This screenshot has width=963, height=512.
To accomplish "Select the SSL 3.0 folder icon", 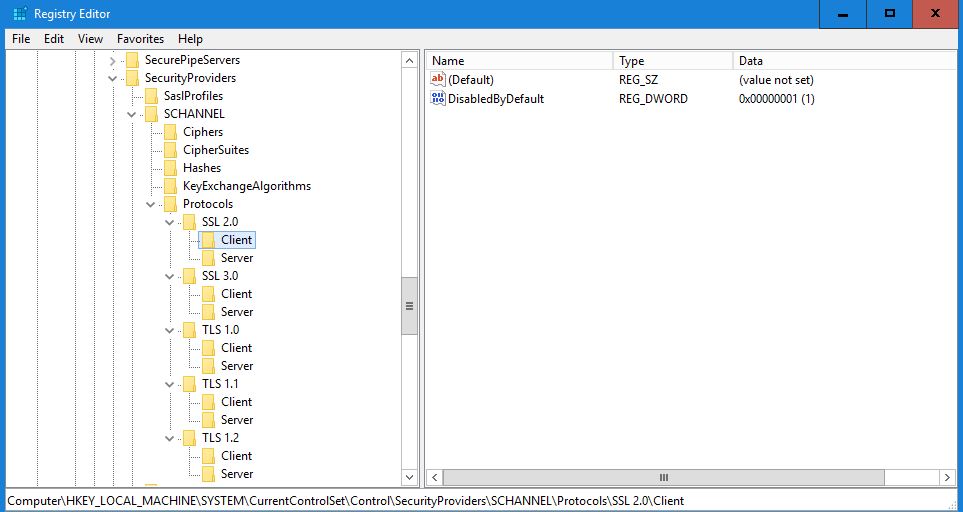I will click(x=189, y=276).
